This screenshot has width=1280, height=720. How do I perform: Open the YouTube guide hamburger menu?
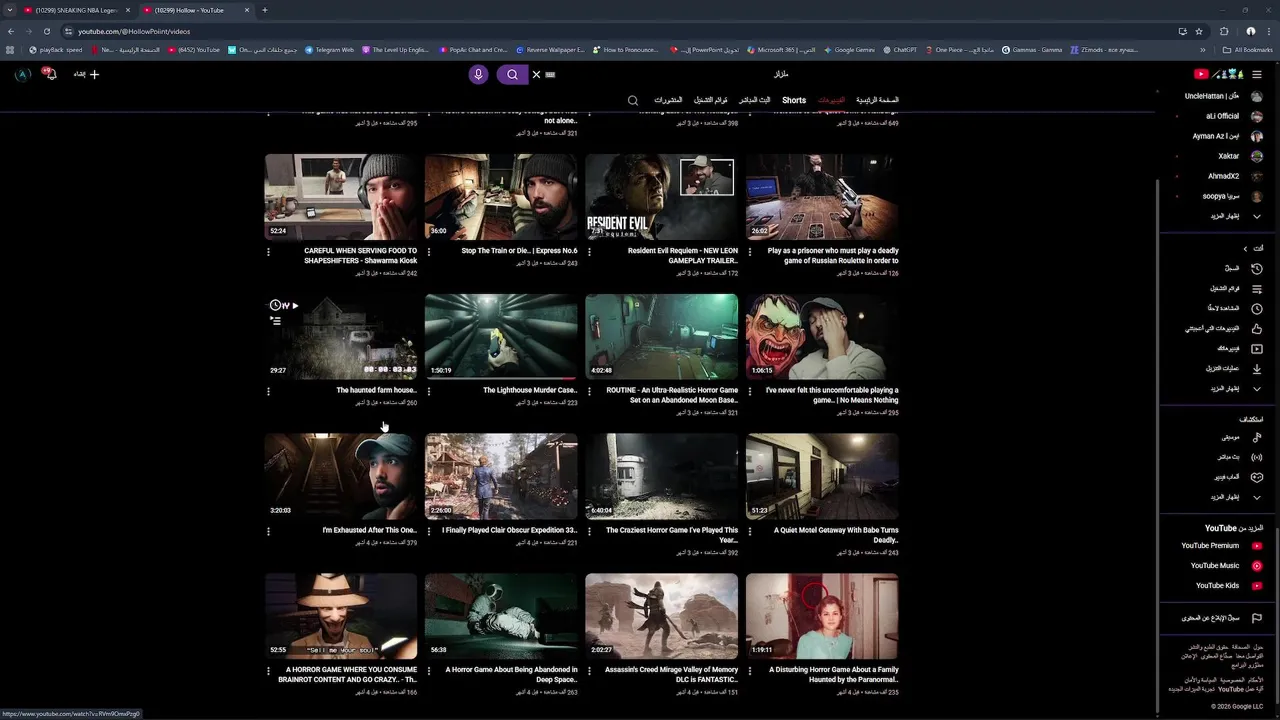pyautogui.click(x=1257, y=74)
